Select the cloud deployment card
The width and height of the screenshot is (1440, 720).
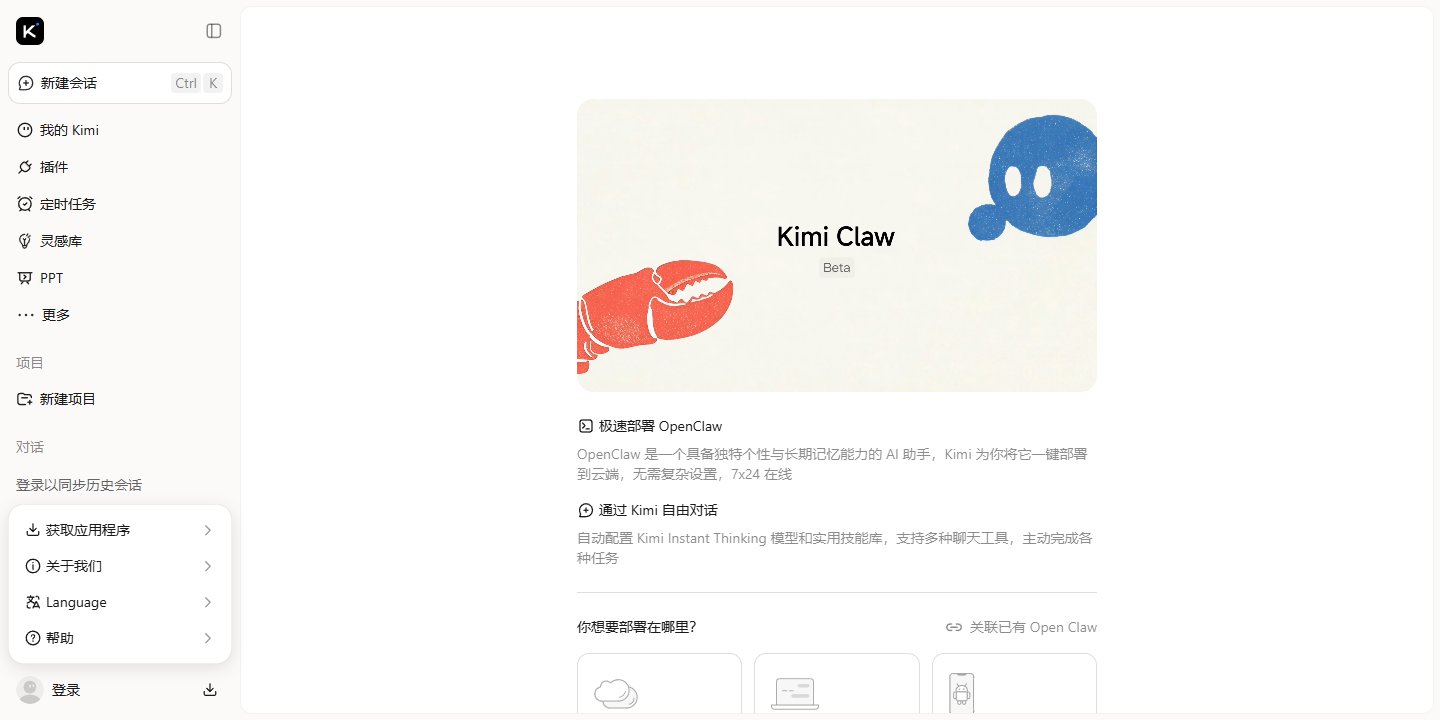pyautogui.click(x=660, y=684)
